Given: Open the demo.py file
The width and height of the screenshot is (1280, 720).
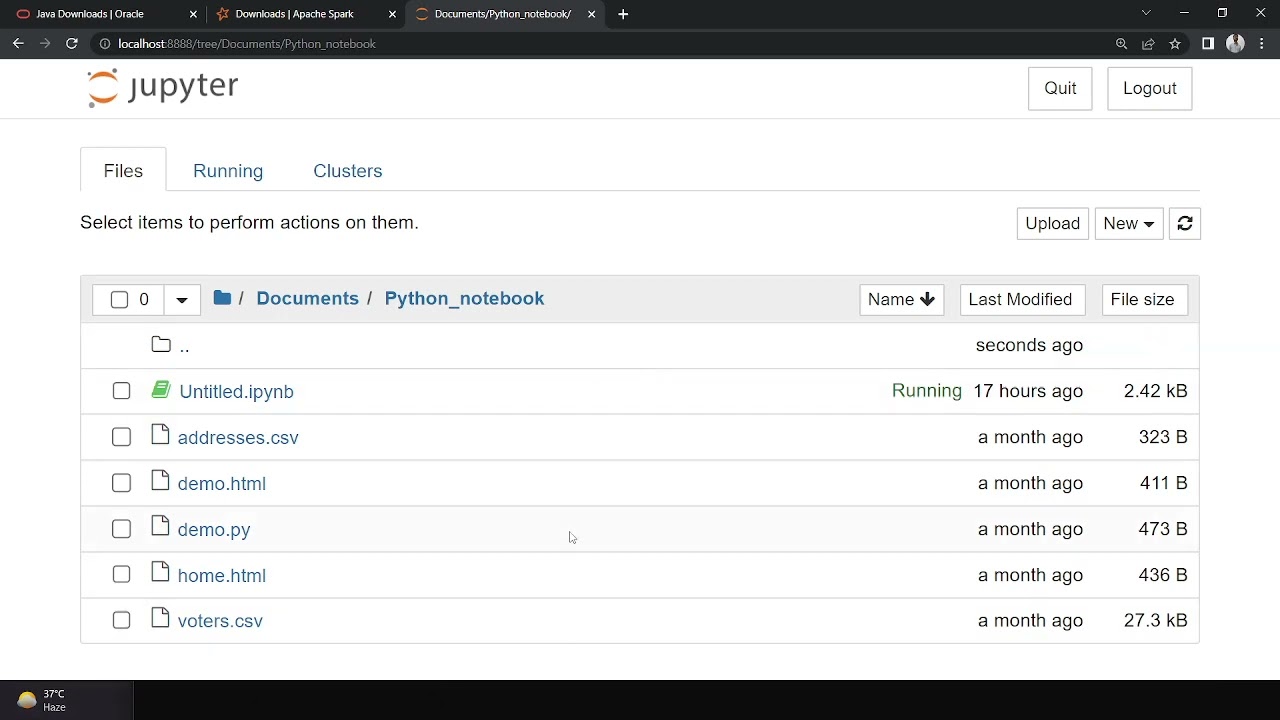Looking at the screenshot, I should pos(214,530).
